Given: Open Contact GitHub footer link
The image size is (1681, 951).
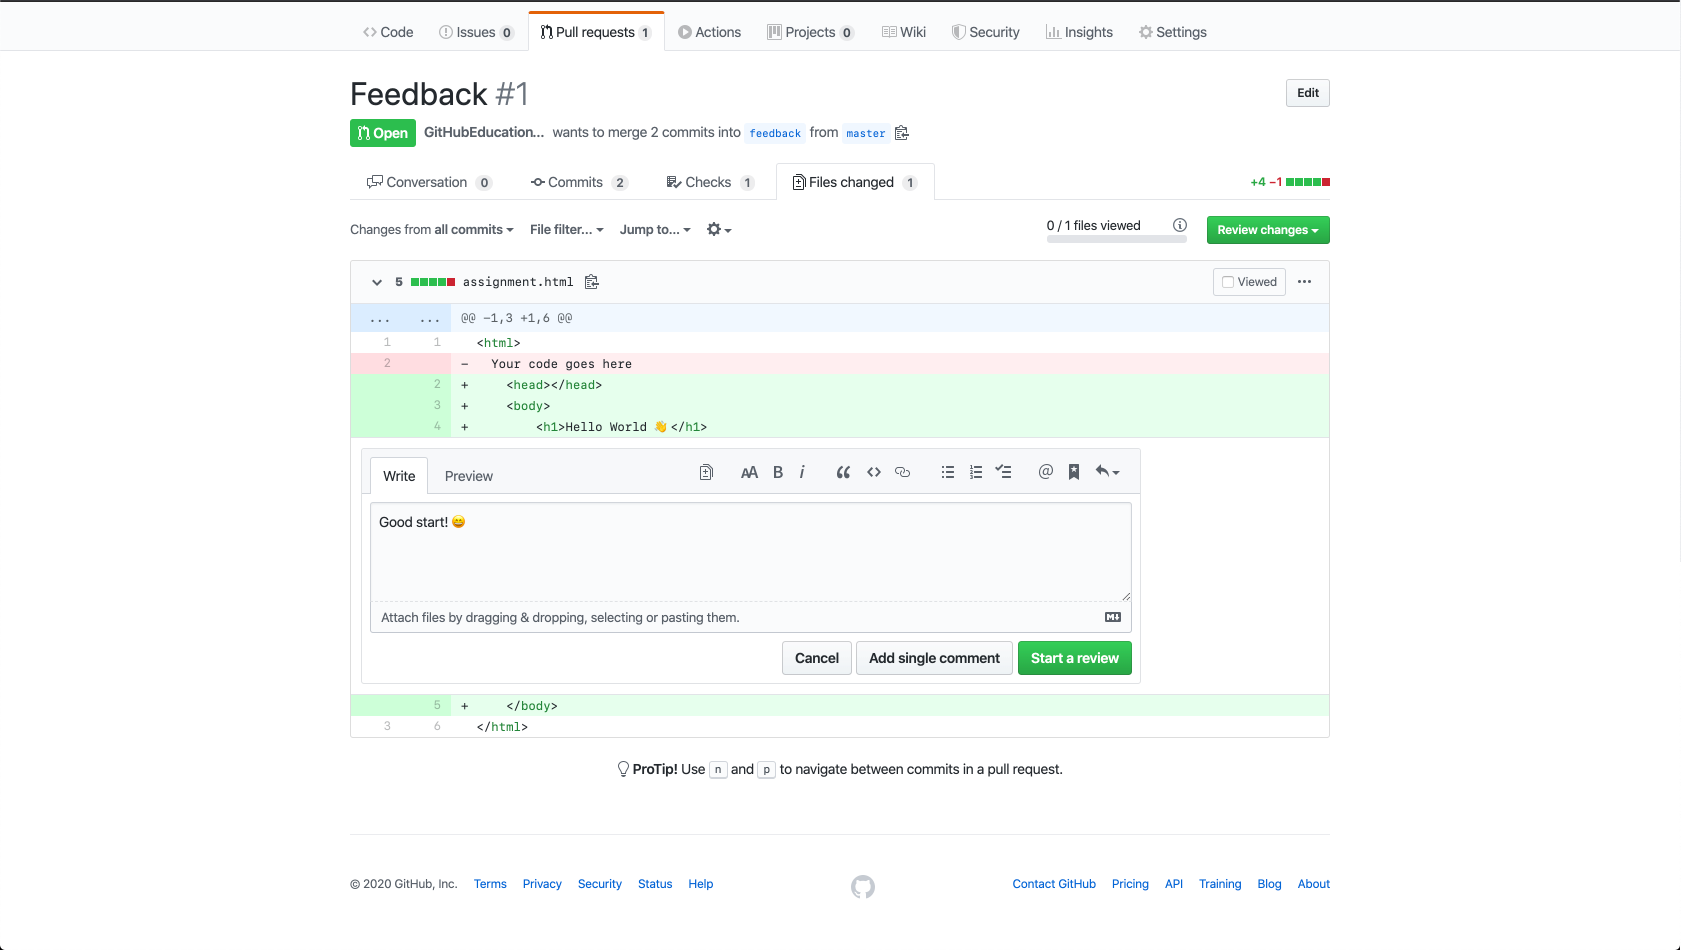Looking at the screenshot, I should point(1054,884).
